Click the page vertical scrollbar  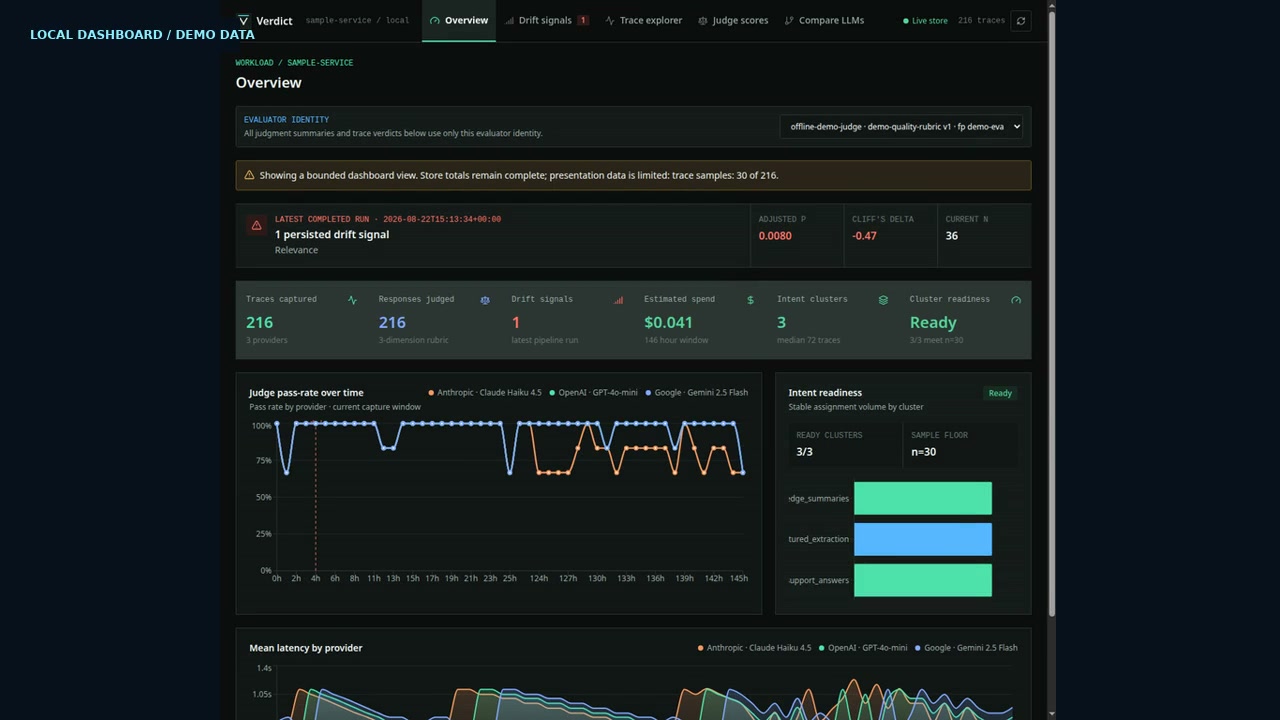point(1051,310)
